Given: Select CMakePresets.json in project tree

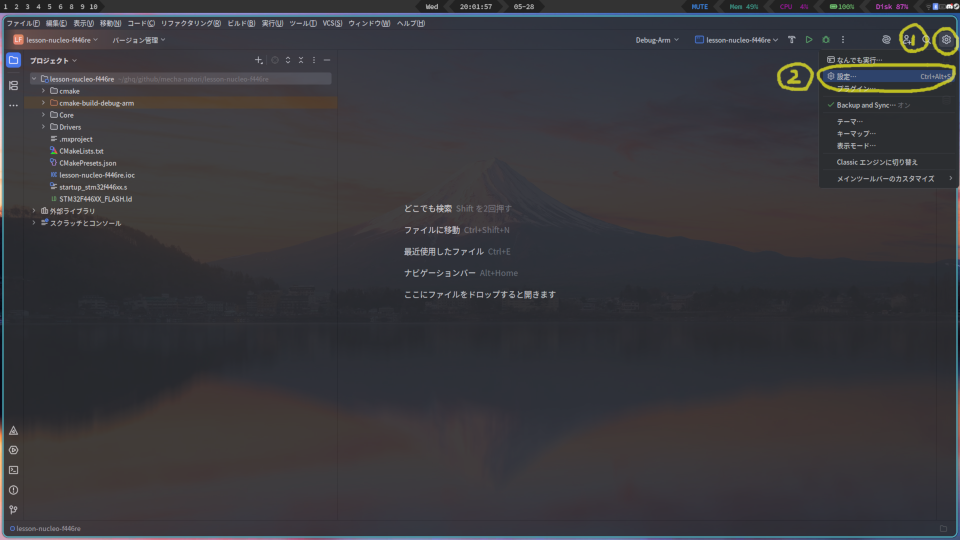Looking at the screenshot, I should click(88, 163).
